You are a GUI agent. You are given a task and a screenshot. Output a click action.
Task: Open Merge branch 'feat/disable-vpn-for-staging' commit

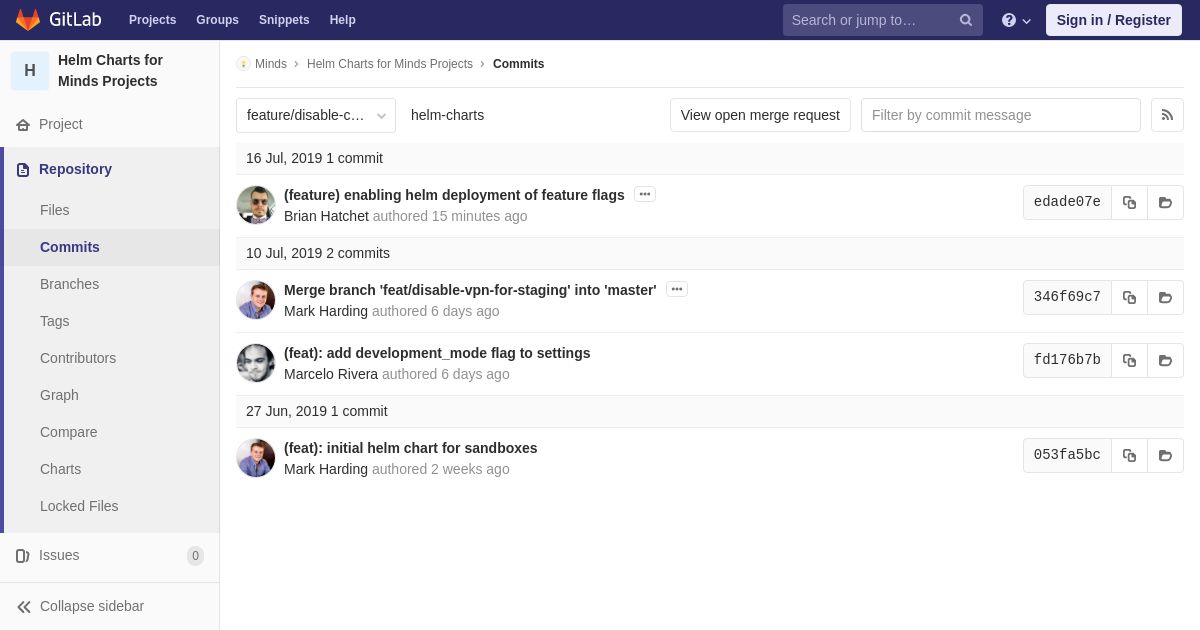(470, 290)
